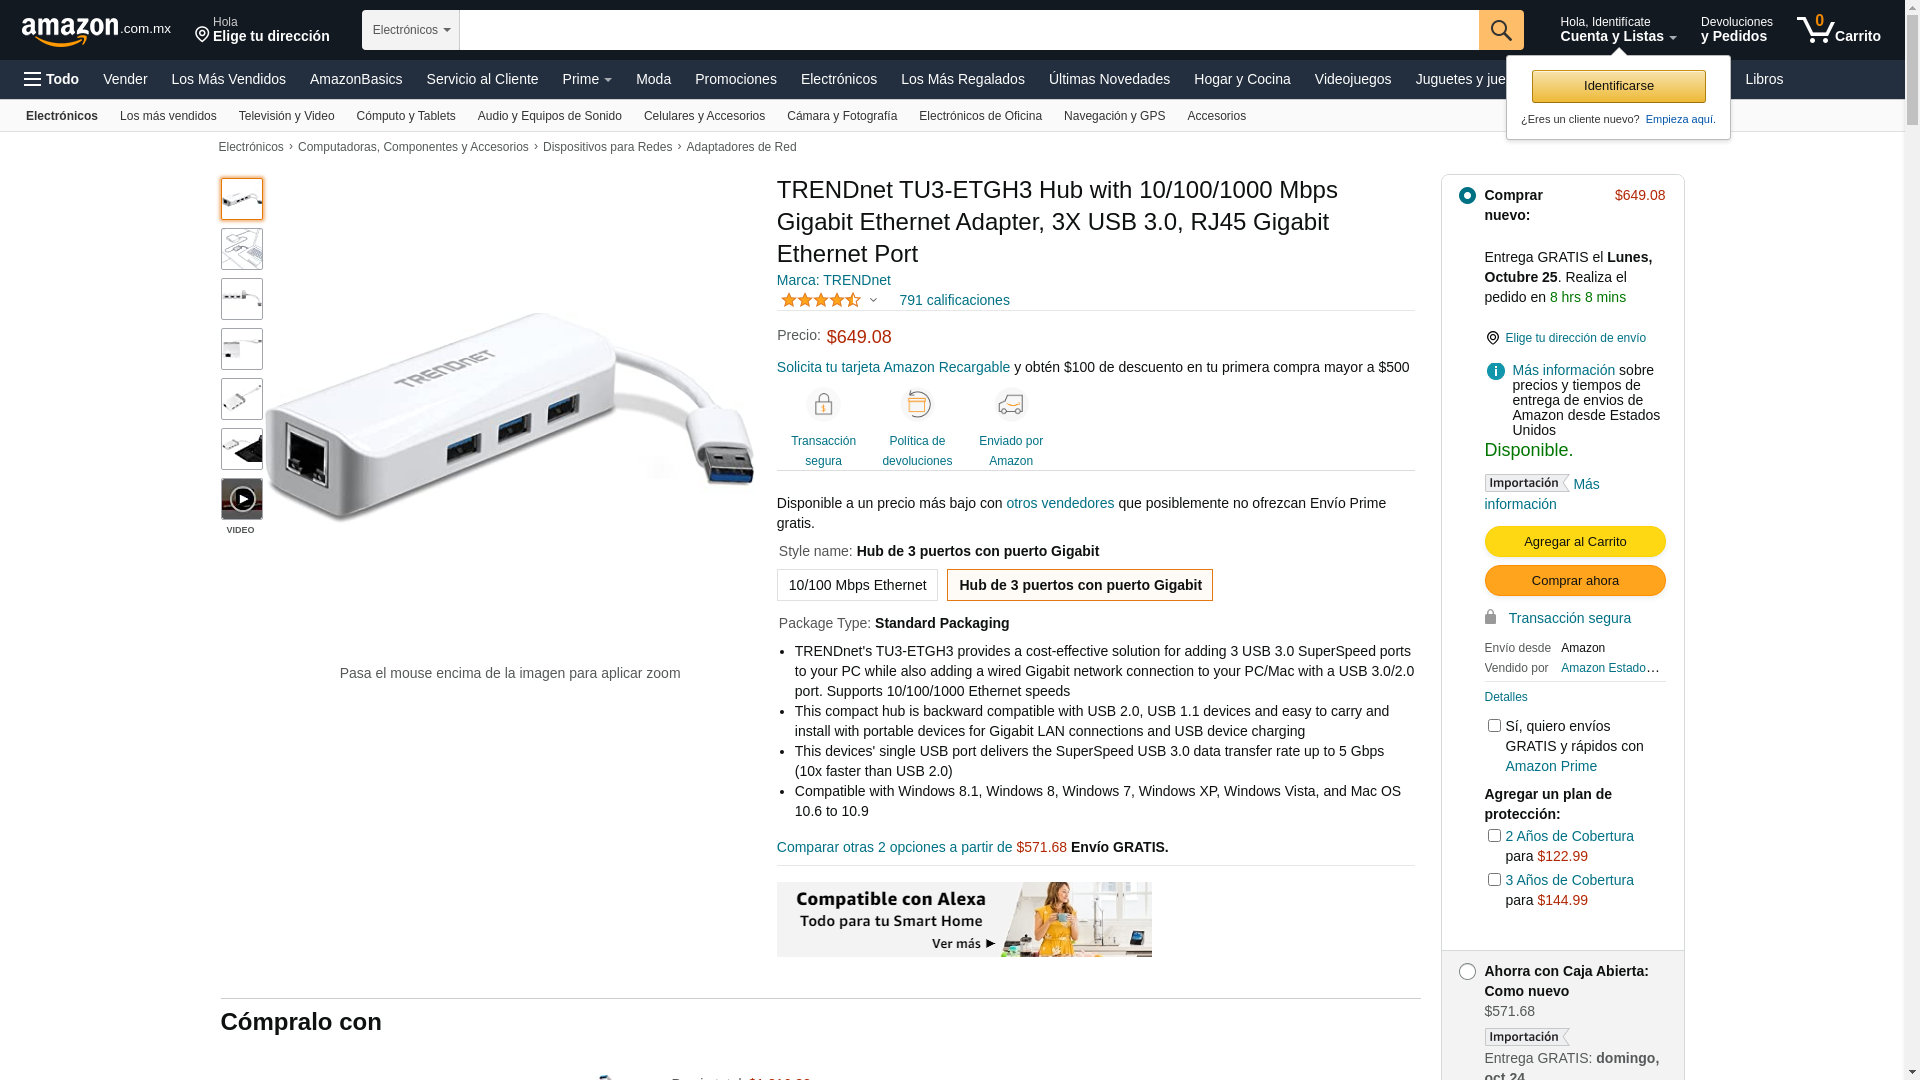Open Cómputo y Tablets subcategory
The image size is (1920, 1080).
[x=406, y=116]
